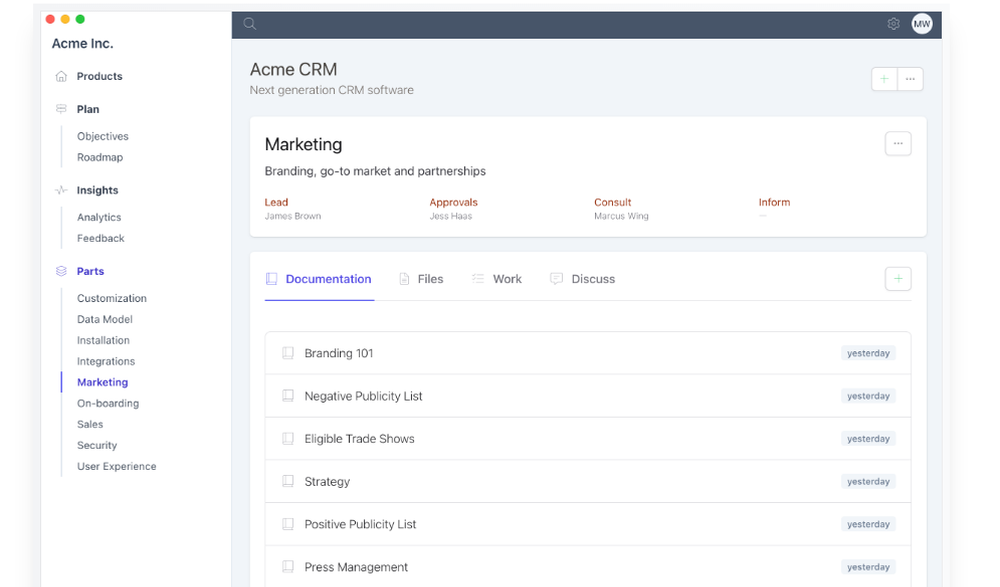This screenshot has height=587, width=1000.
Task: Click the Acme Inc. workspace name
Action: pyautogui.click(x=82, y=43)
